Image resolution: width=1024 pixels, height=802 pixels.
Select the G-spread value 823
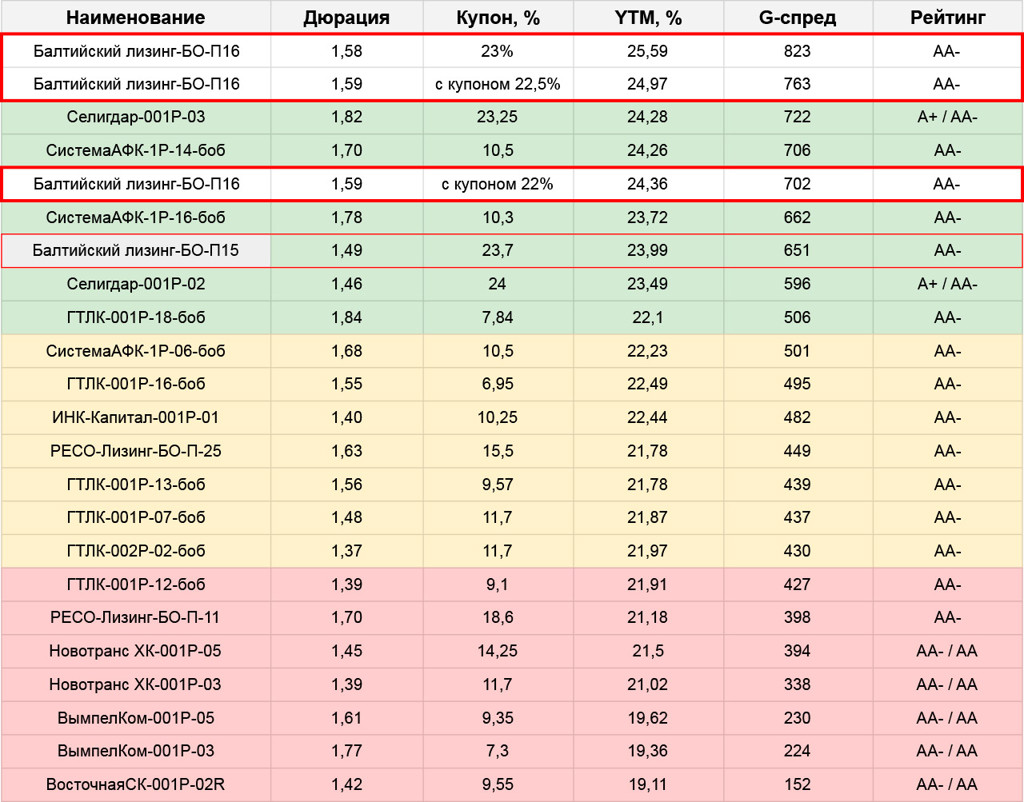click(x=797, y=50)
